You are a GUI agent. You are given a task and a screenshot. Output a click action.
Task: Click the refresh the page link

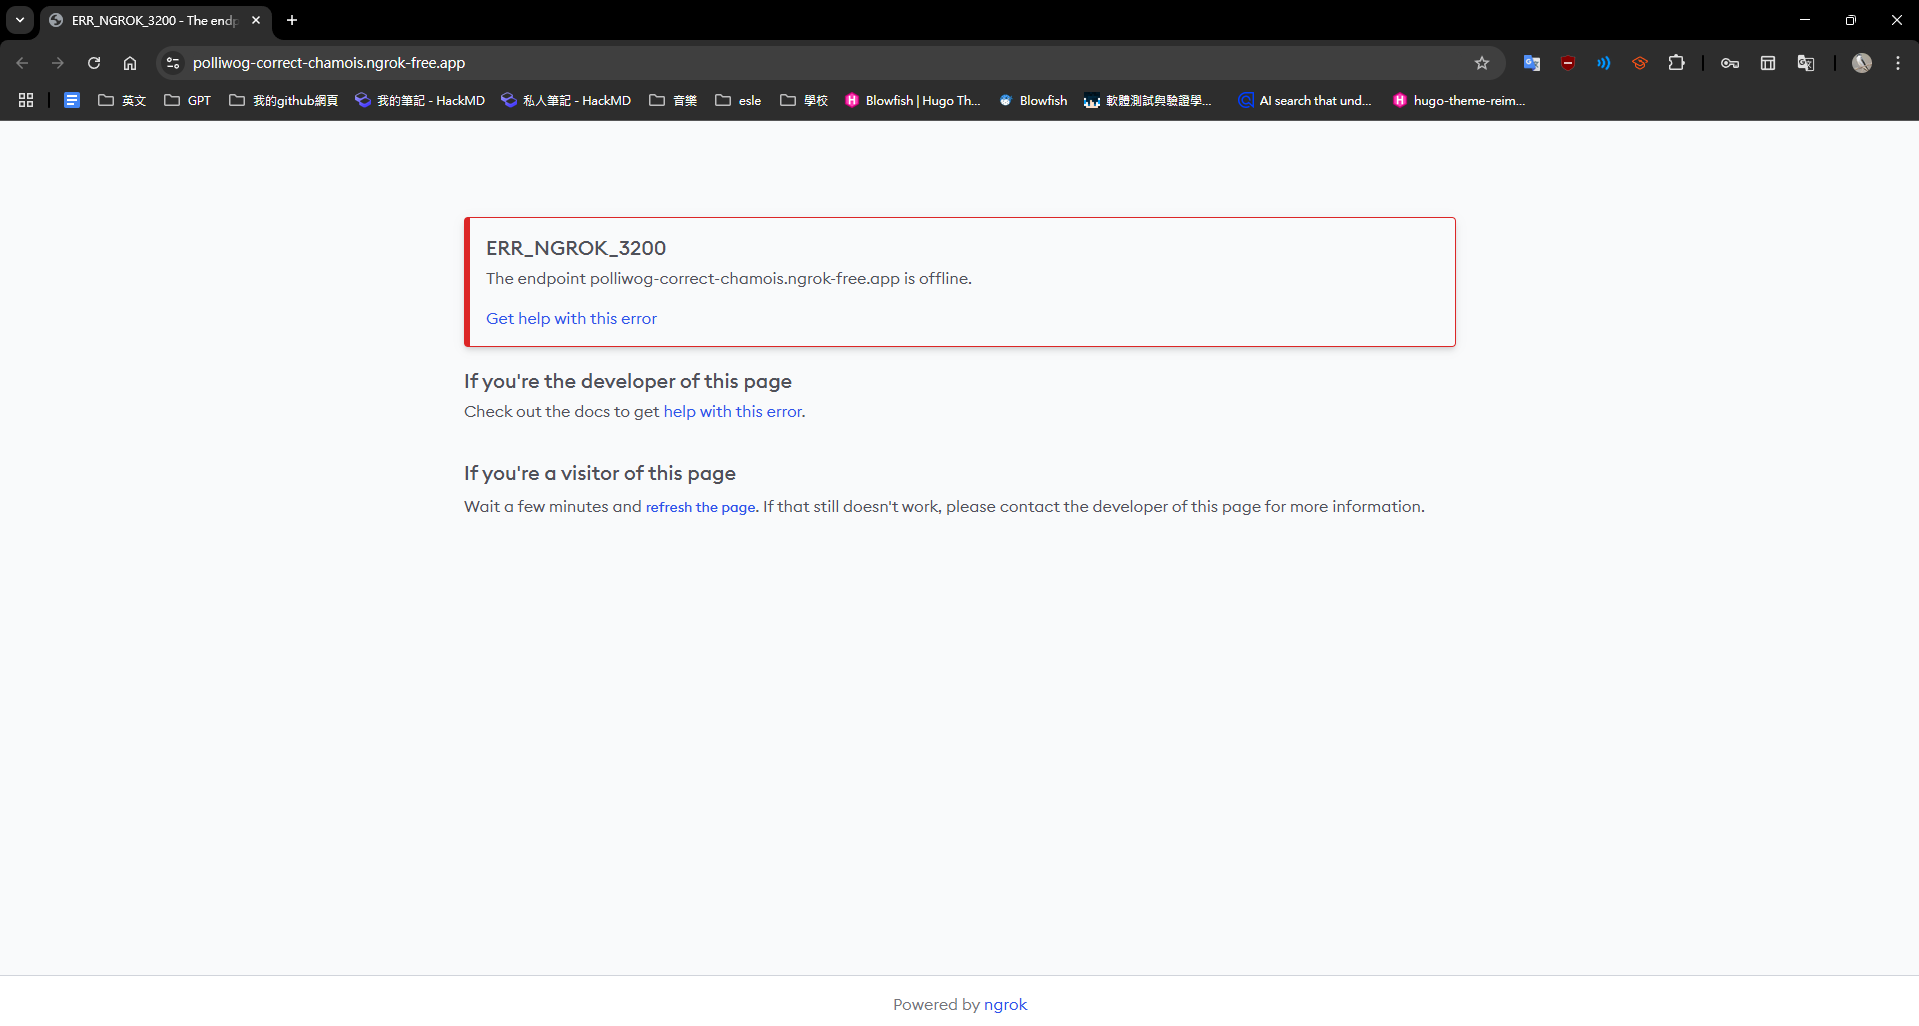click(700, 507)
